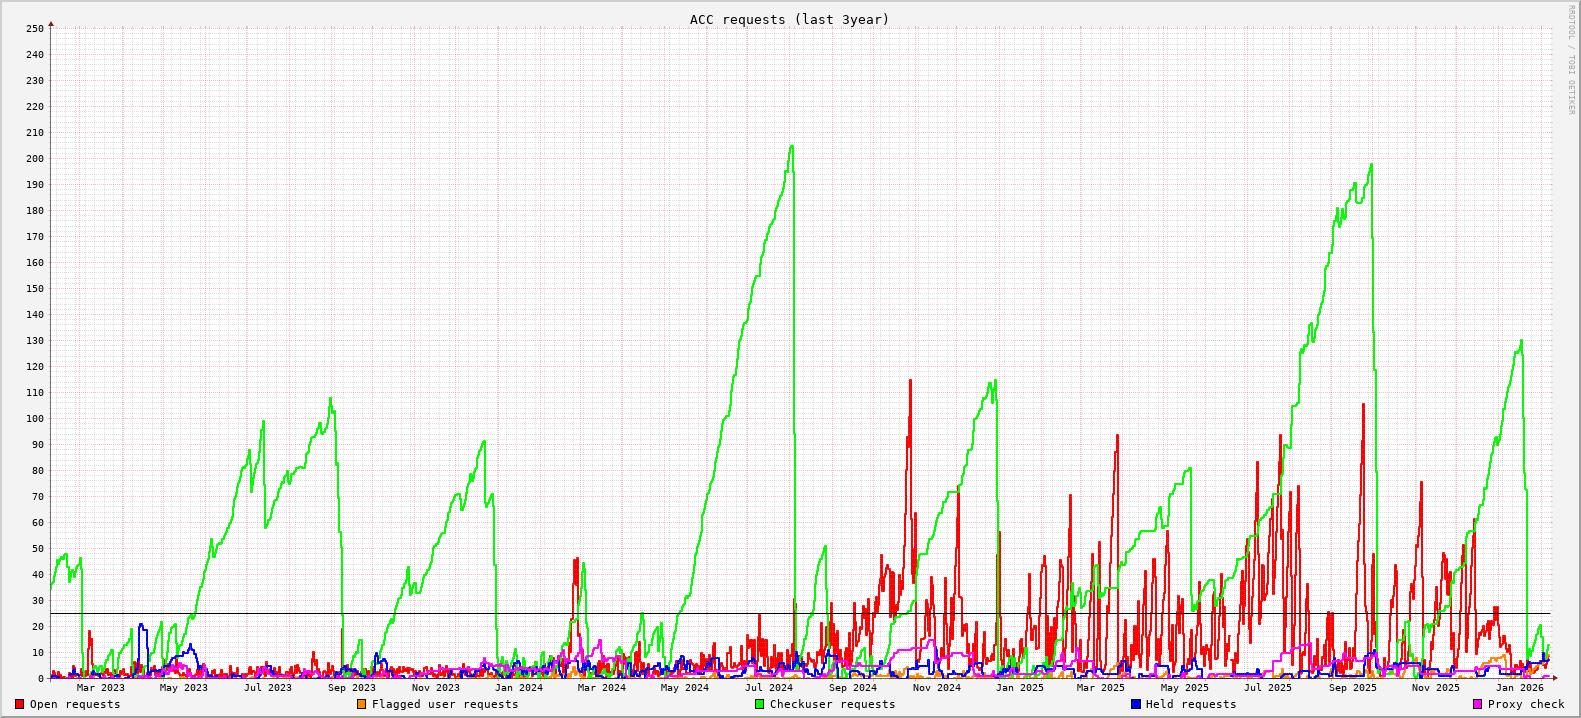Click the "Checkuser requests" legend label
Viewport: 1581px width, 718px height.
click(x=832, y=704)
